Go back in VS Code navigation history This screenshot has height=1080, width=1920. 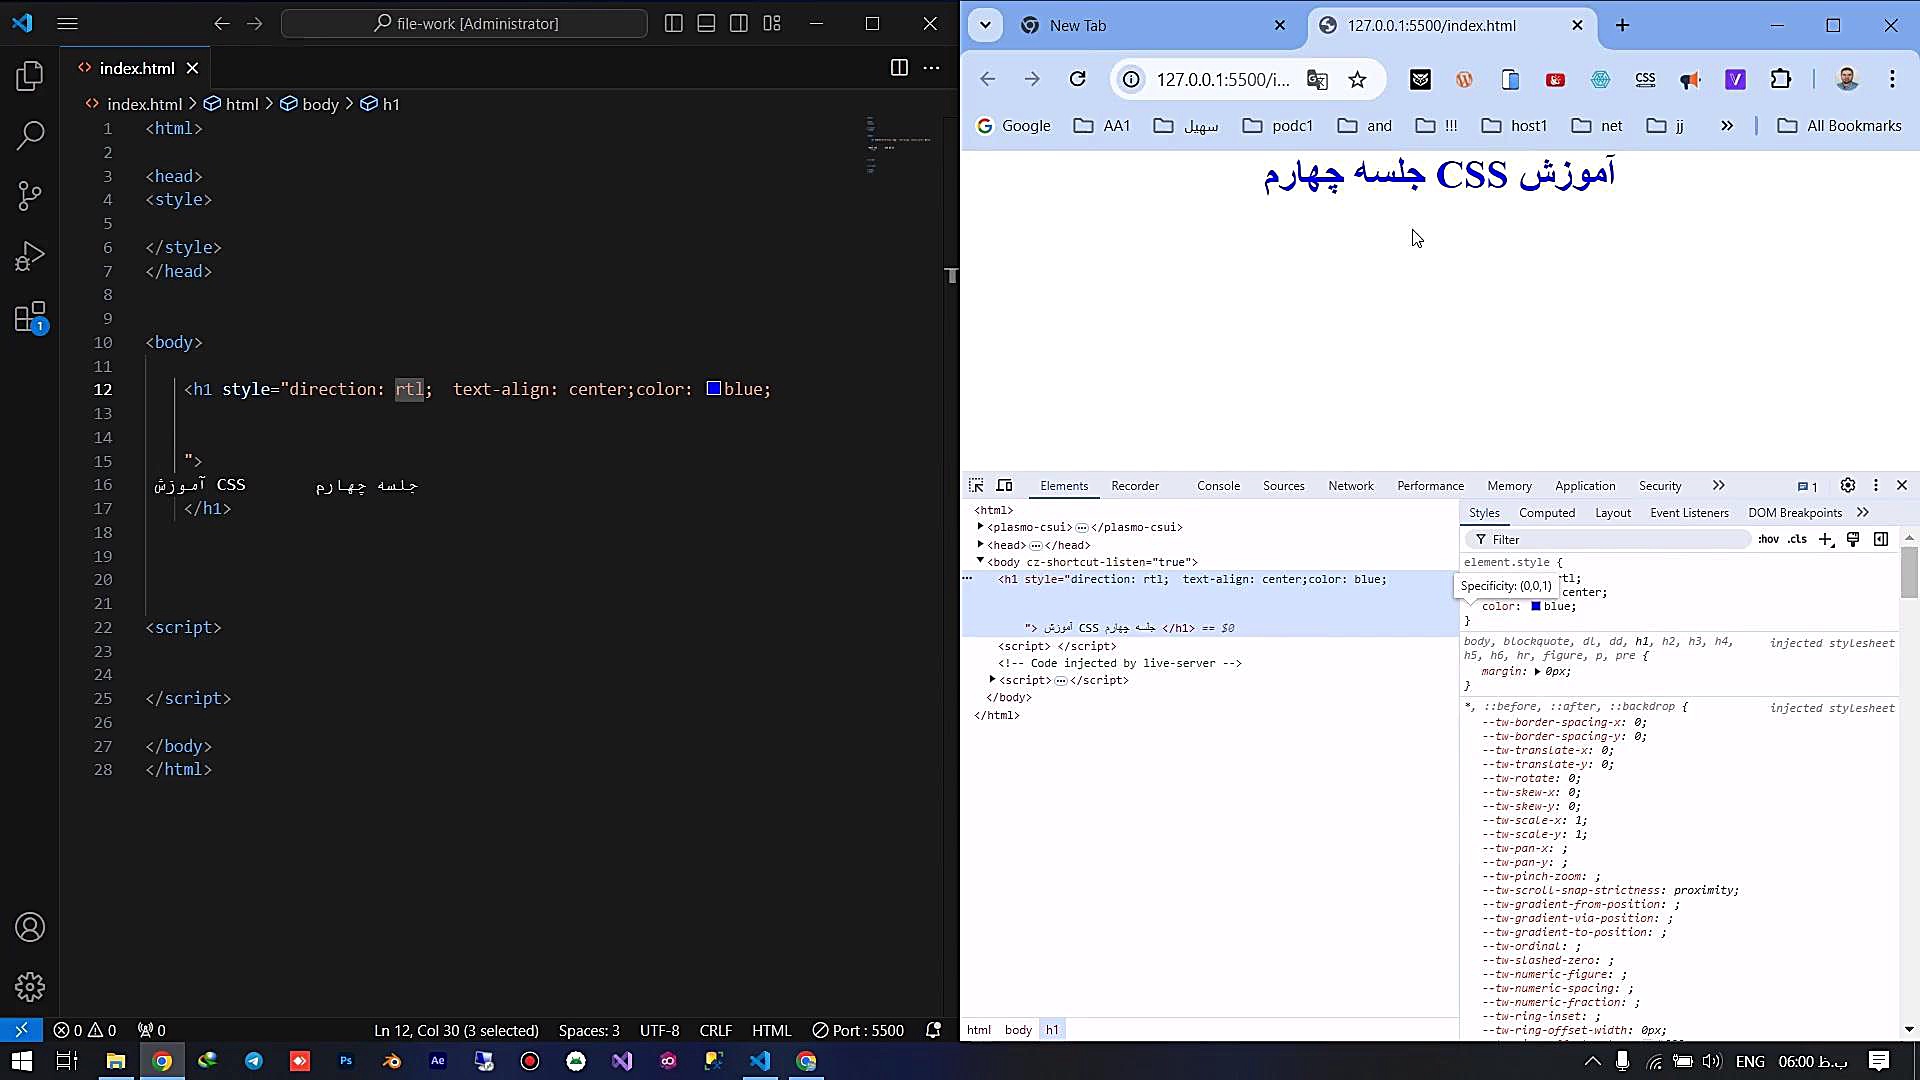[x=222, y=23]
